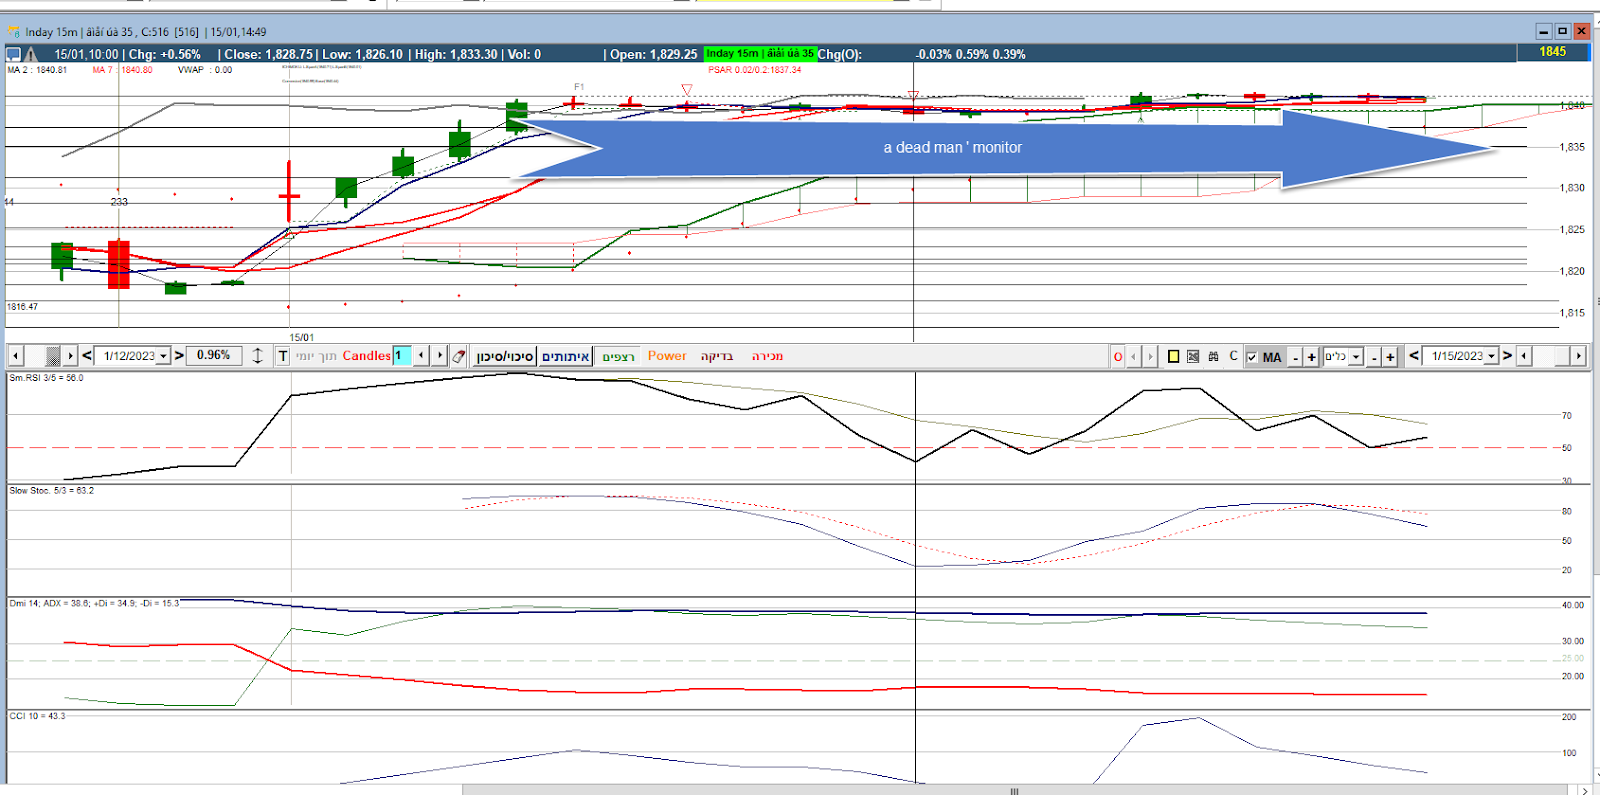Screen dimensions: 1600x795
Task: Decrease the Candles count with left arrow
Action: 421,356
